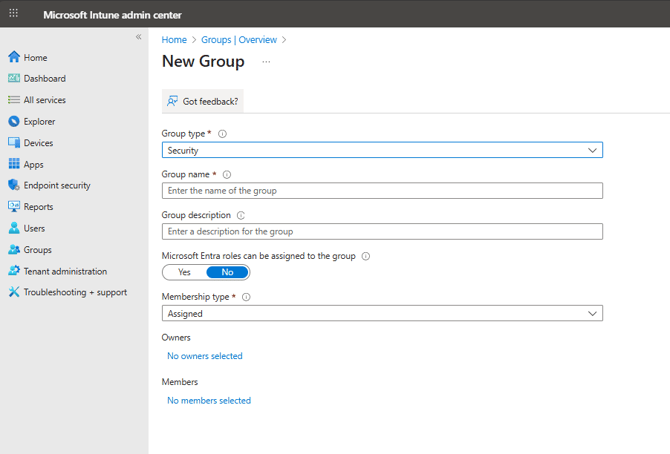This screenshot has height=454, width=670.
Task: Click the Got feedback? button
Action: [x=203, y=102]
